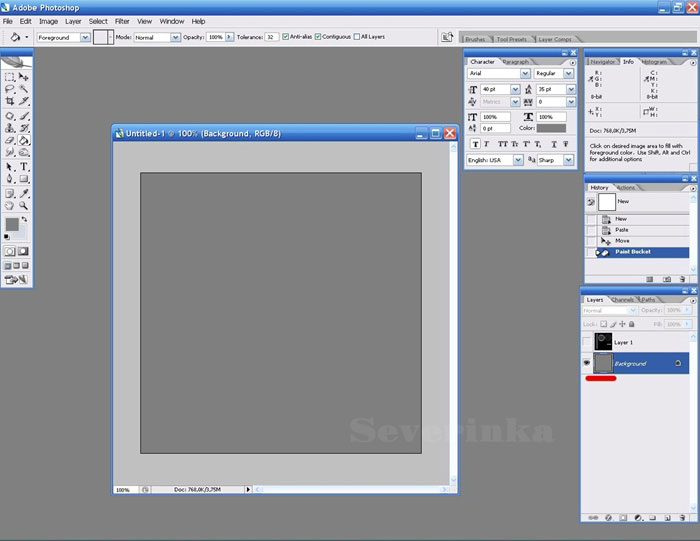The image size is (700, 541).
Task: Activate the Zoom magnifier tool
Action: tap(24, 205)
